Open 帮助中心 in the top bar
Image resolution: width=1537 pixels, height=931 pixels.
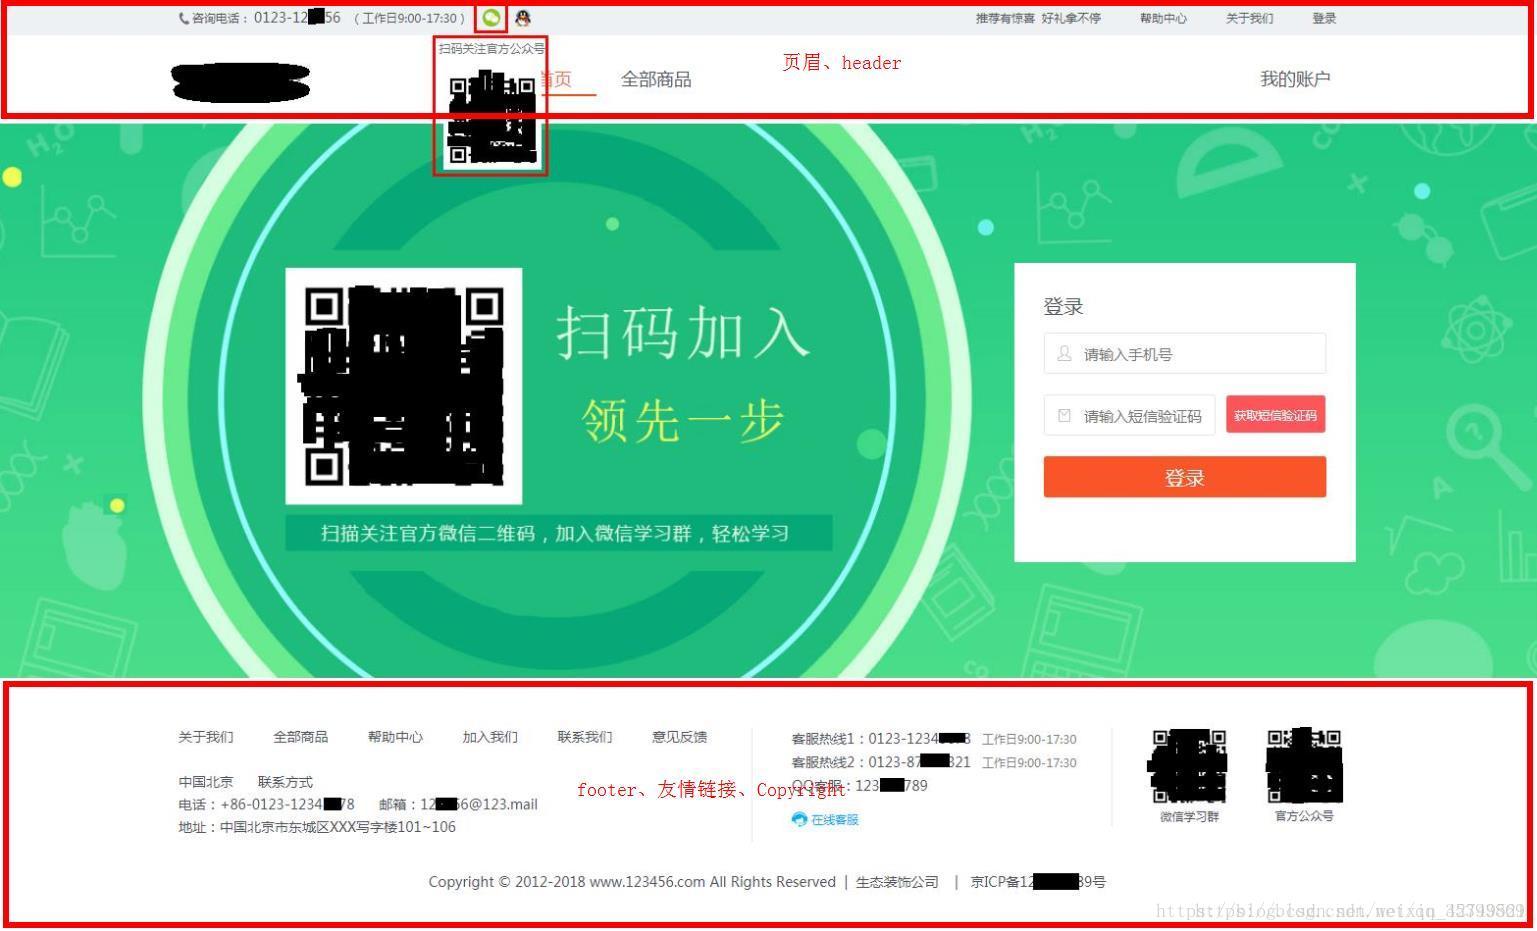[1163, 18]
